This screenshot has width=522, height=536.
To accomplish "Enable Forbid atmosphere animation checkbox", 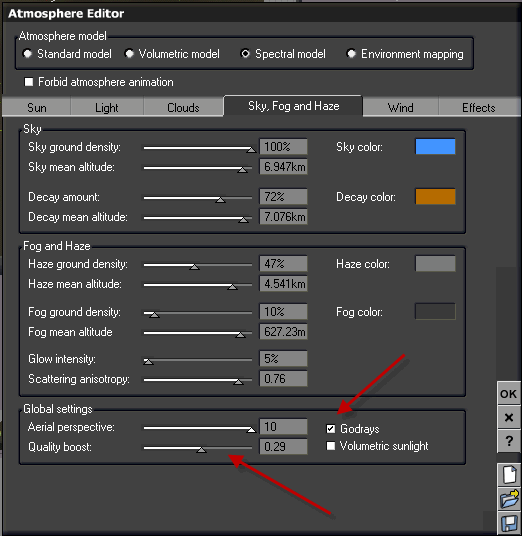I will coord(29,82).
